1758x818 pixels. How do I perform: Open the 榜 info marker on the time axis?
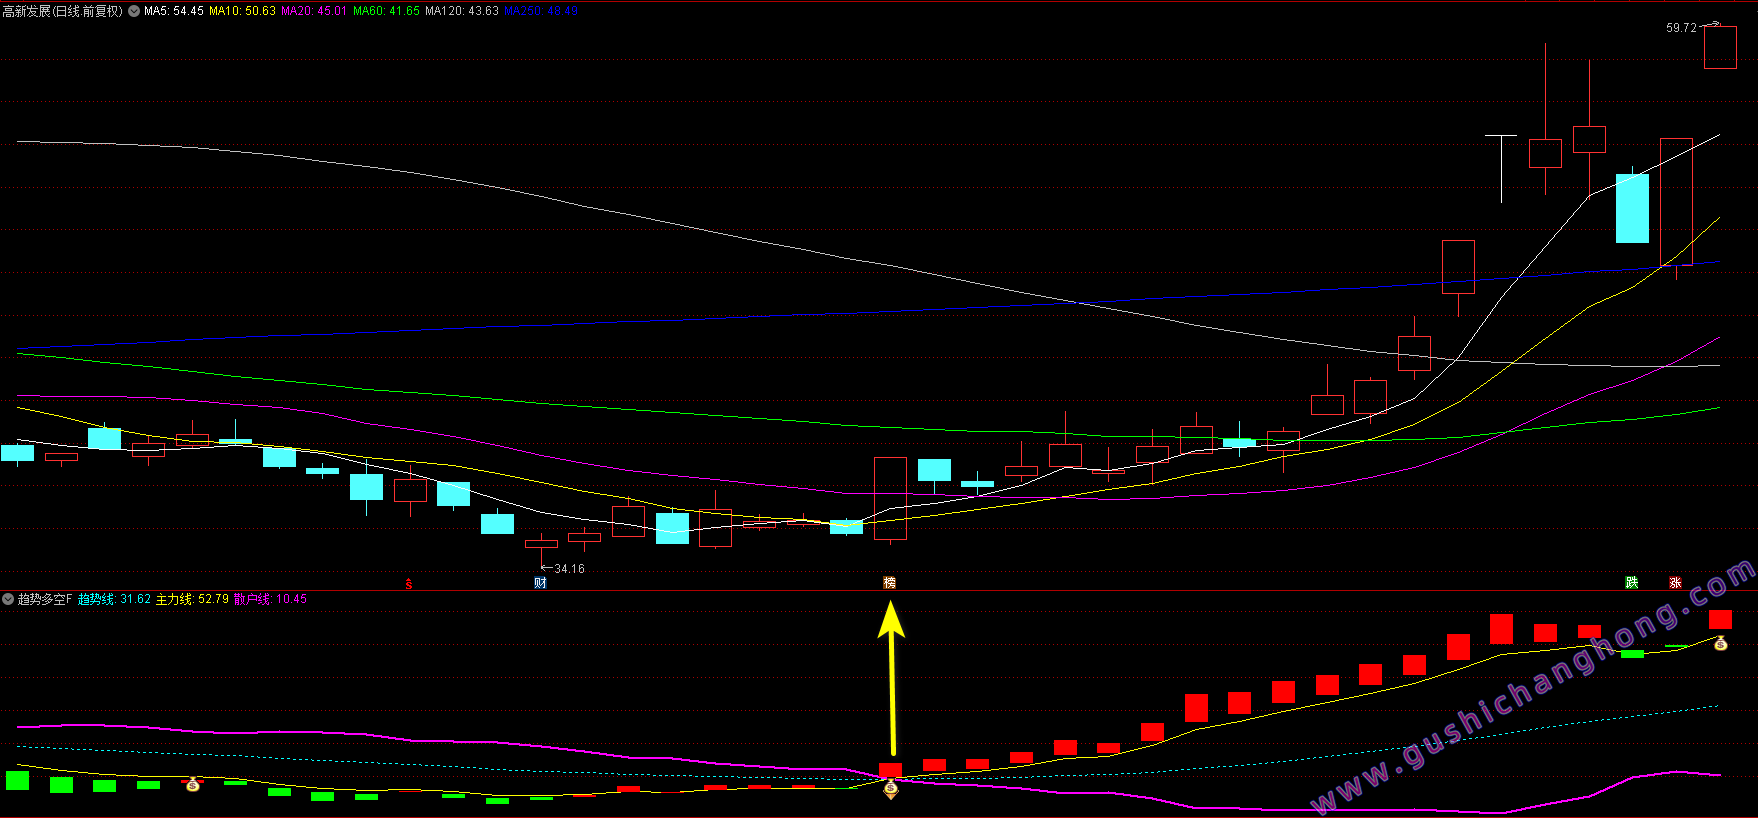(889, 583)
